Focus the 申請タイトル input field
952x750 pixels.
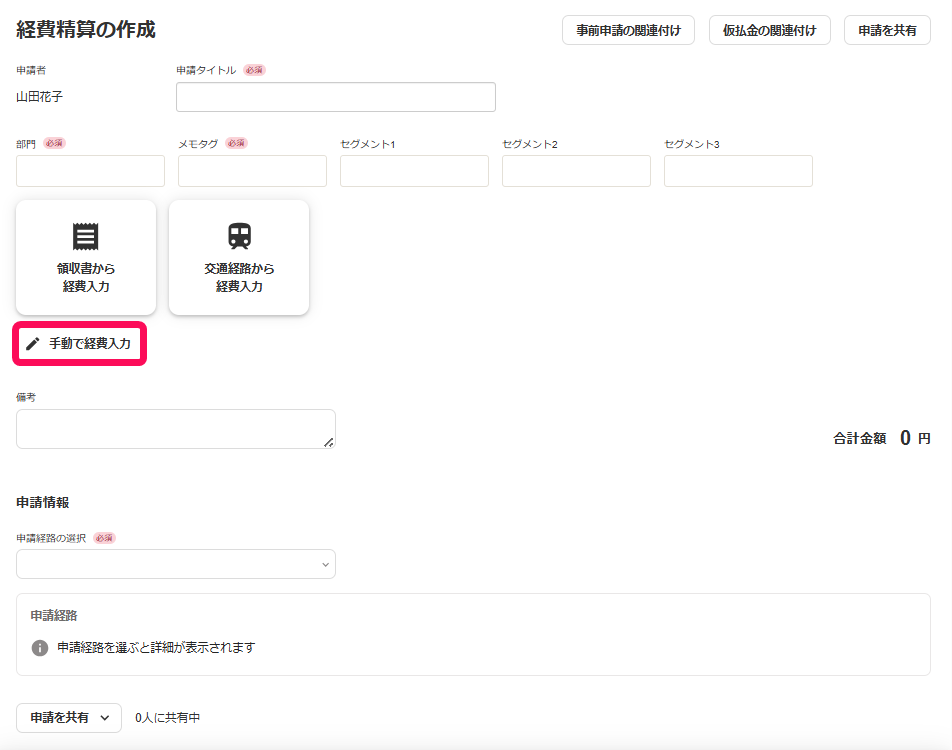pyautogui.click(x=336, y=97)
